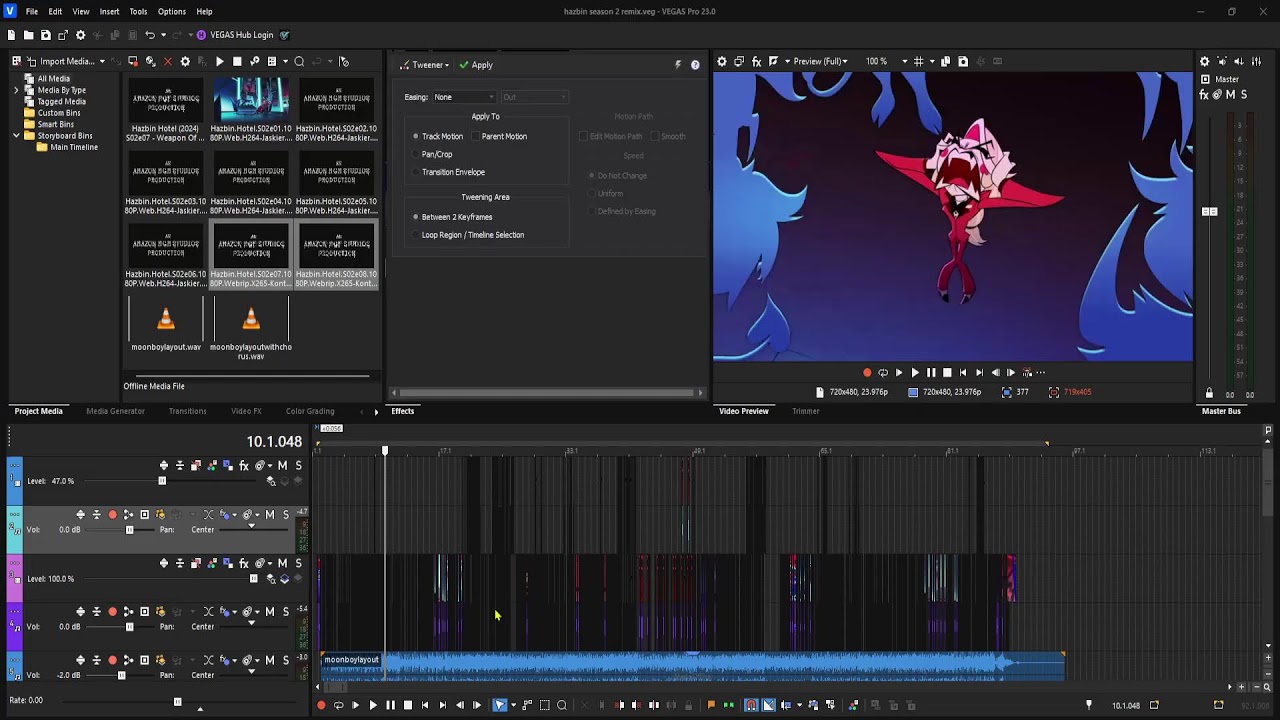The image size is (1280, 720).
Task: Remove selected media with the red X
Action: 167,61
